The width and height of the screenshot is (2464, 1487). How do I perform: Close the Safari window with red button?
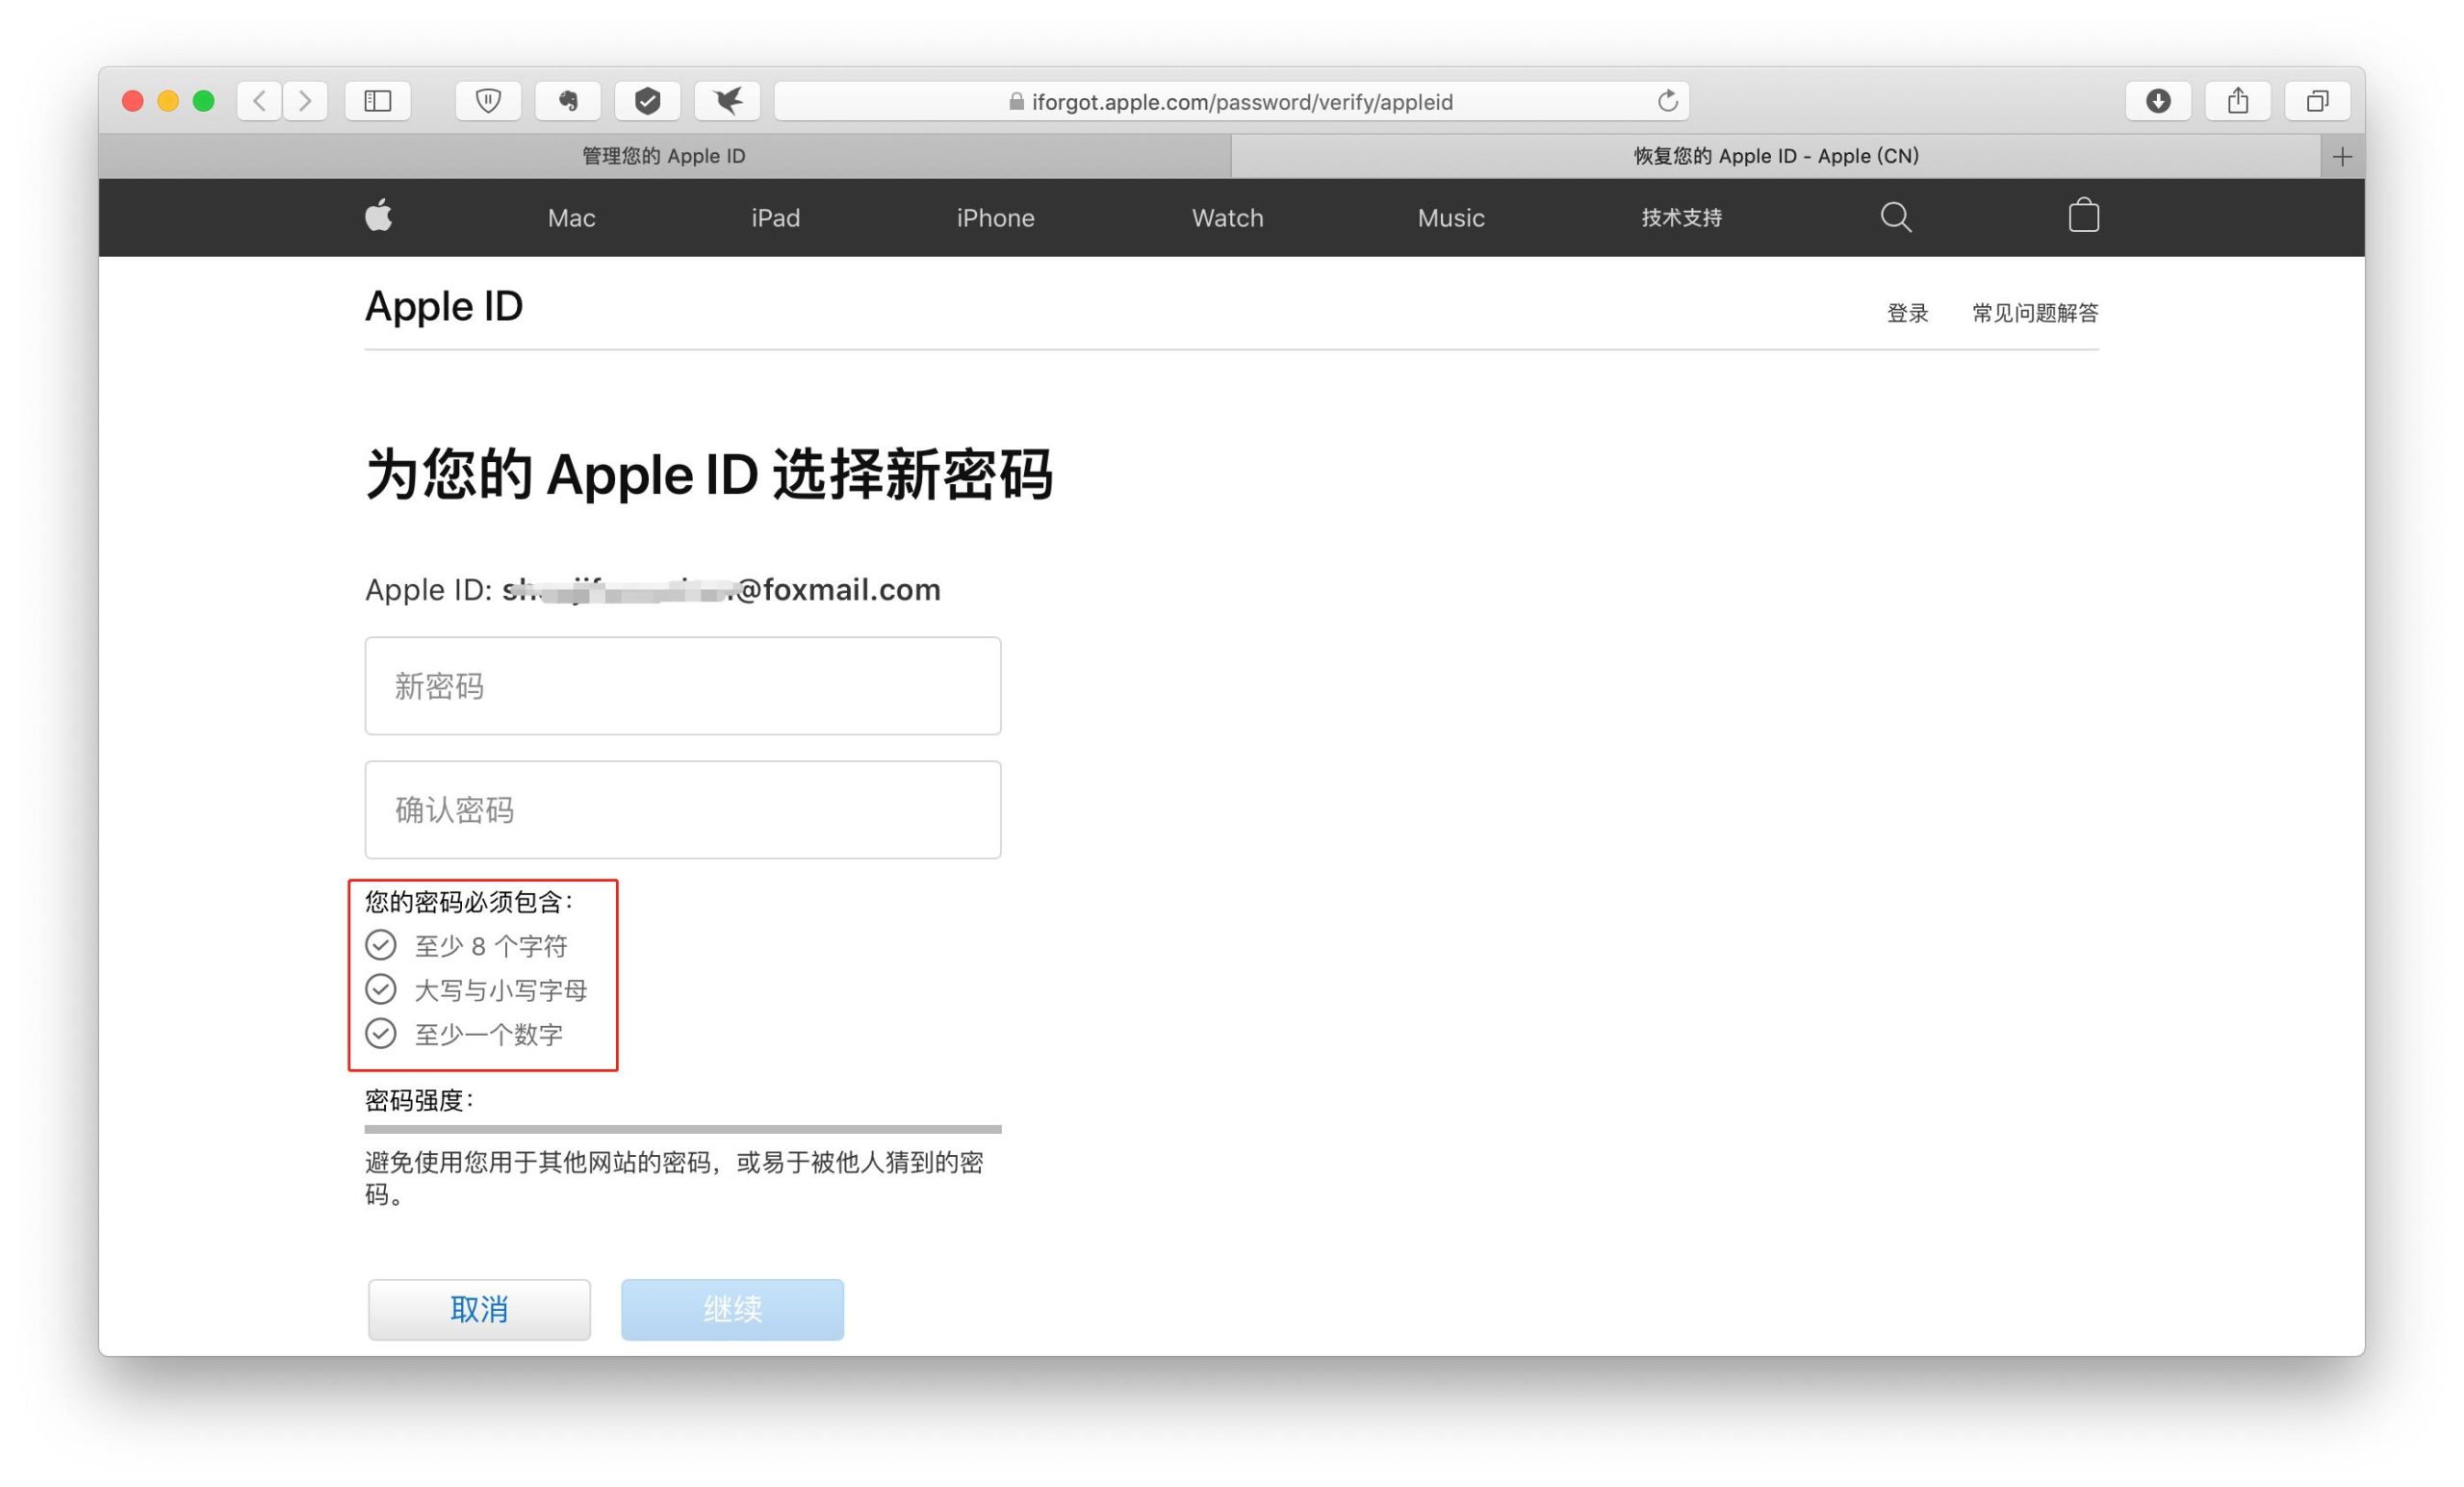132,101
